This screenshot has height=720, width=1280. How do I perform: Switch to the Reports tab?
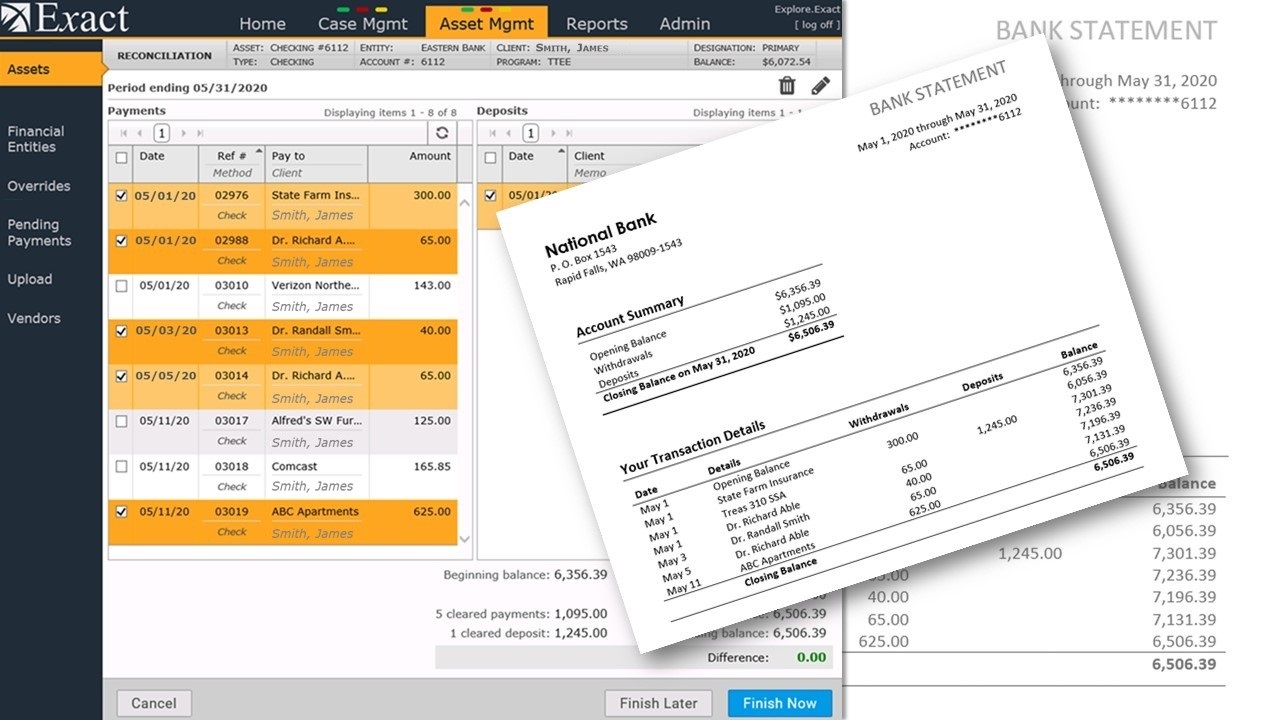(x=597, y=23)
